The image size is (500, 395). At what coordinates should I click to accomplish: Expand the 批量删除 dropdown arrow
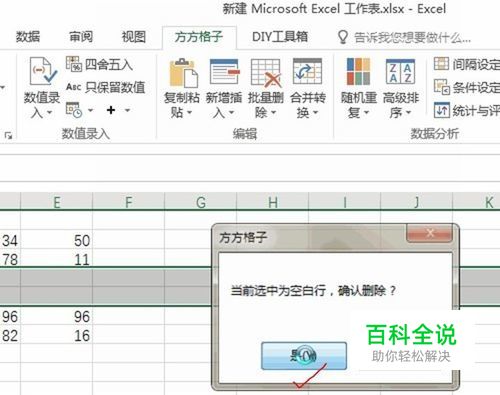coord(273,113)
